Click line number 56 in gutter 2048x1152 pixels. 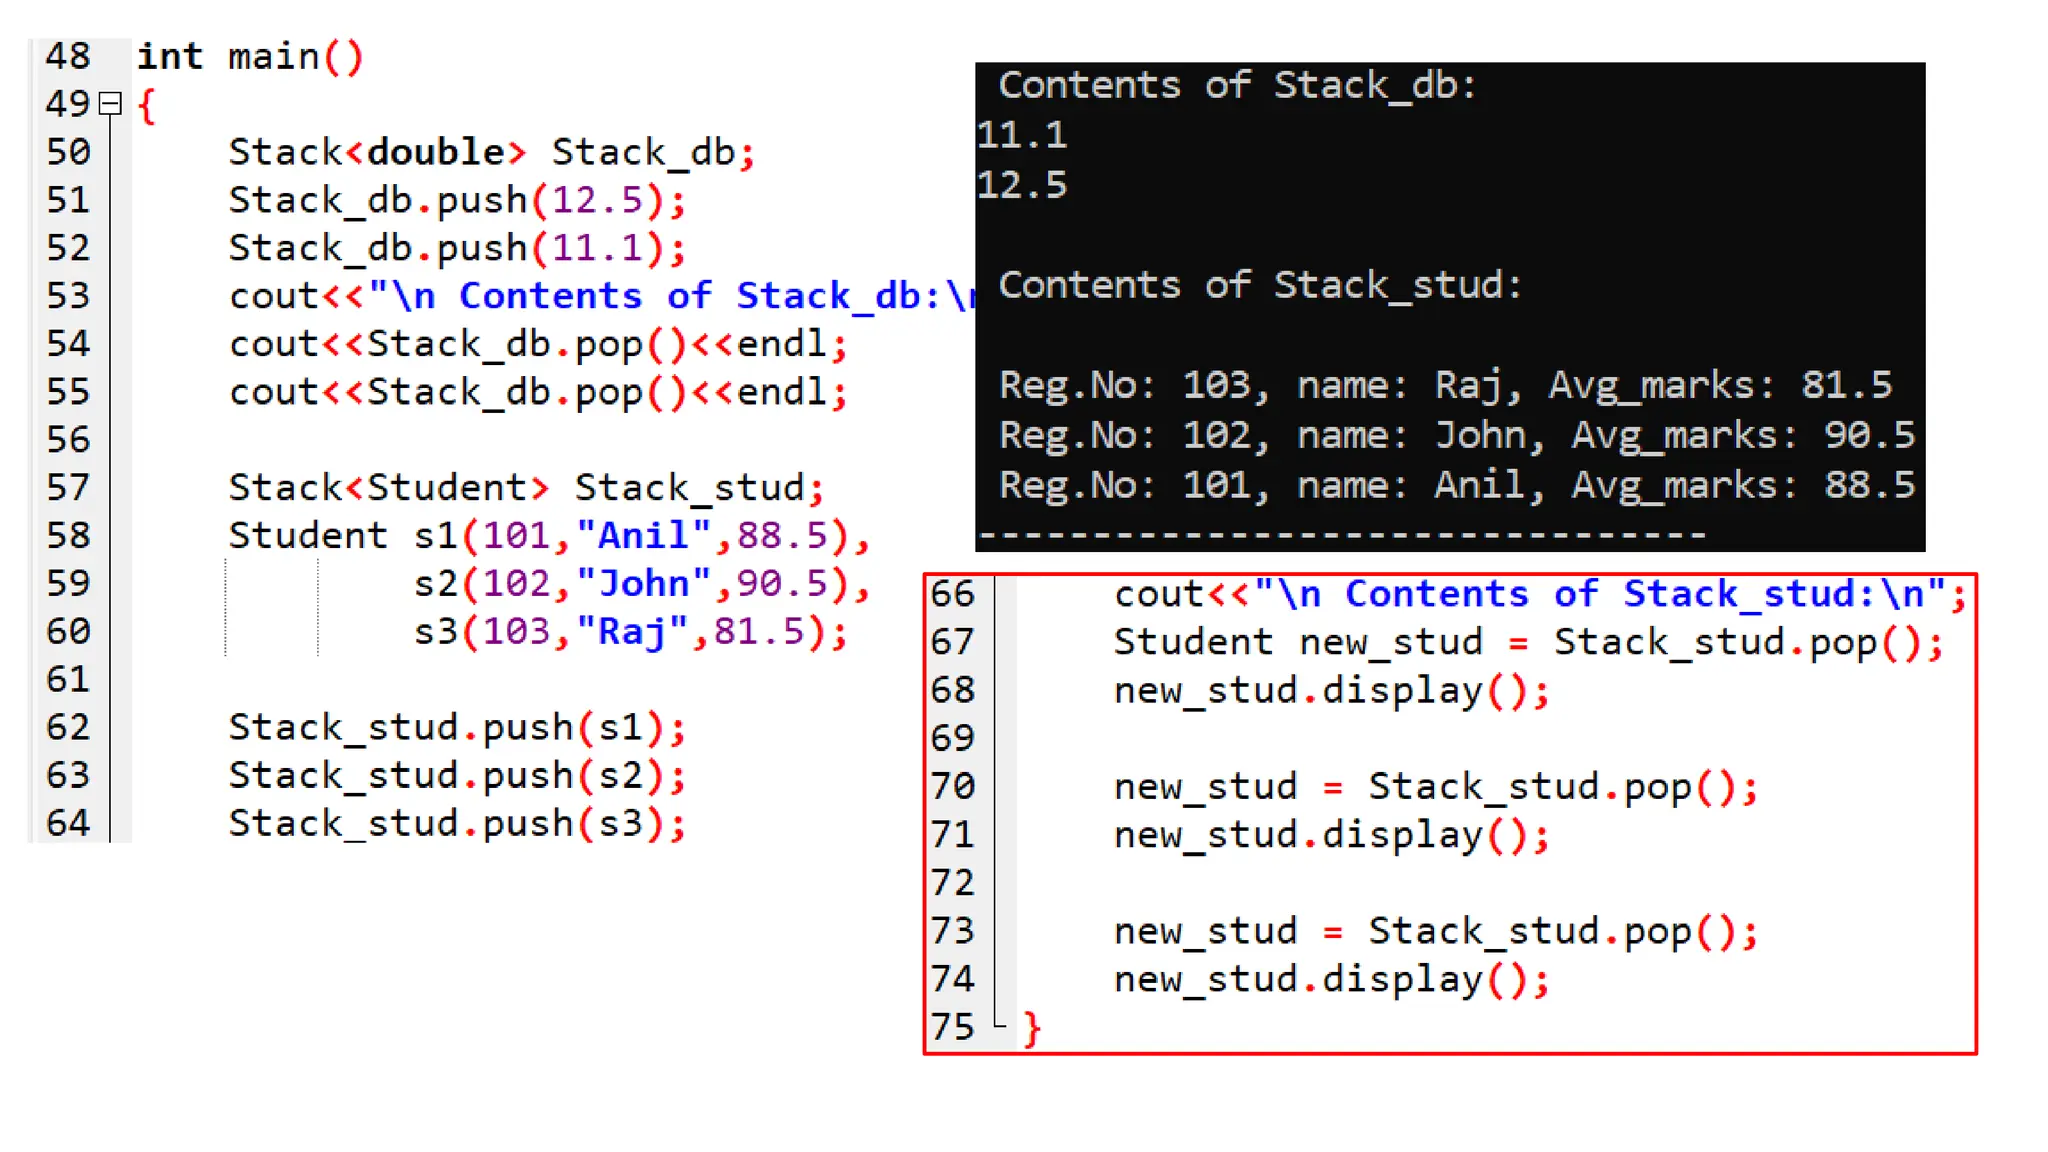click(x=68, y=440)
